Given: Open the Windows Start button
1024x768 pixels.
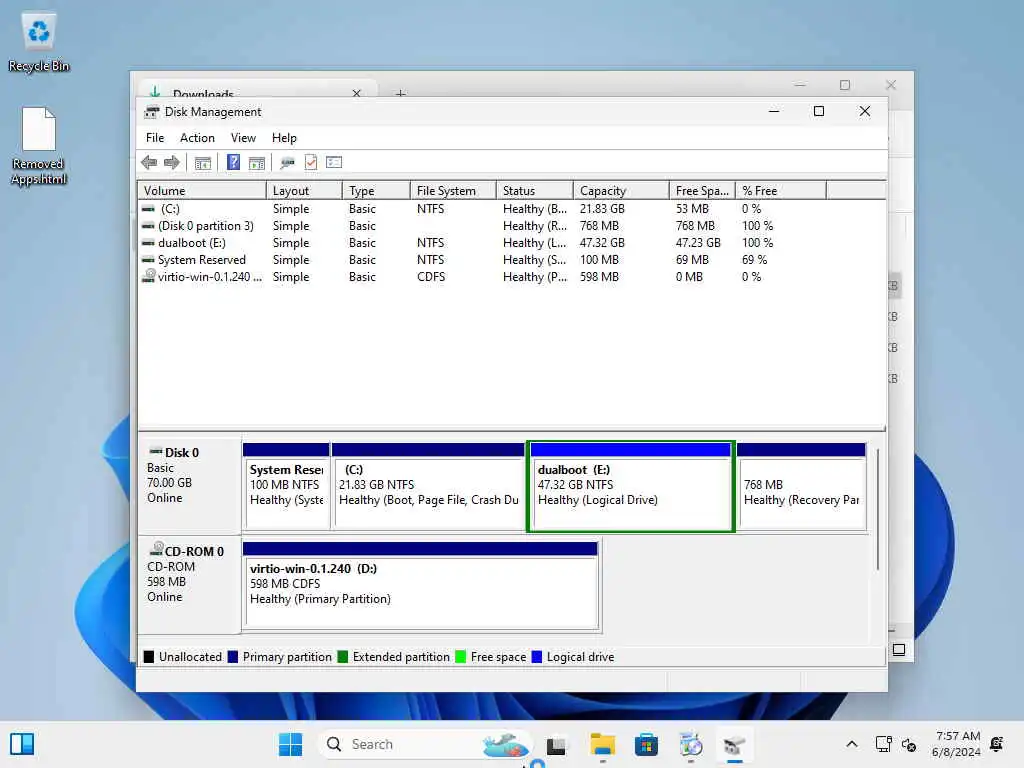Looking at the screenshot, I should pyautogui.click(x=290, y=744).
